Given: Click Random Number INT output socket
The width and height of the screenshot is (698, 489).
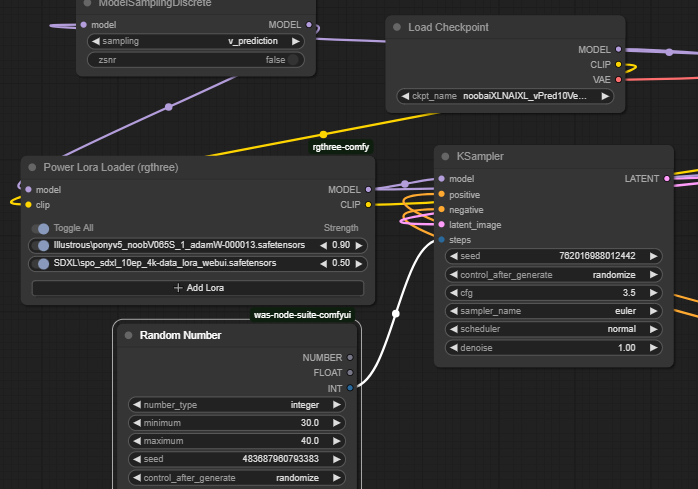Looking at the screenshot, I should point(350,388).
